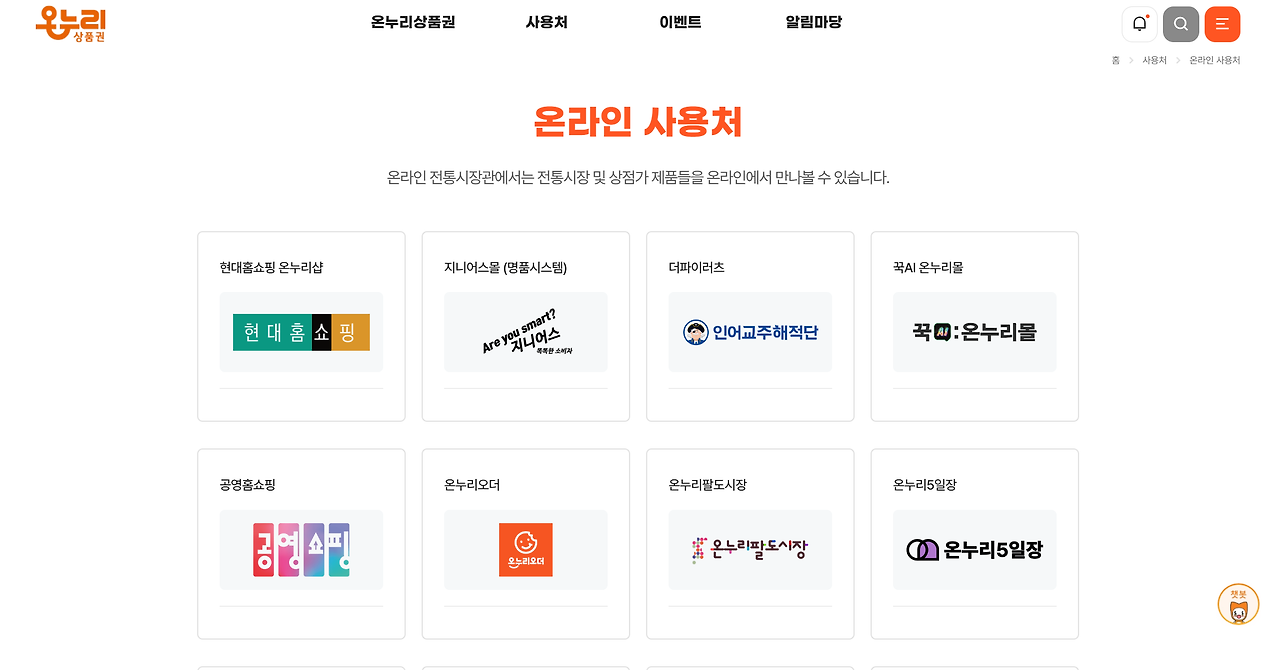The image size is (1280, 670).
Task: Click the 지니어스 logo image
Action: [526, 332]
